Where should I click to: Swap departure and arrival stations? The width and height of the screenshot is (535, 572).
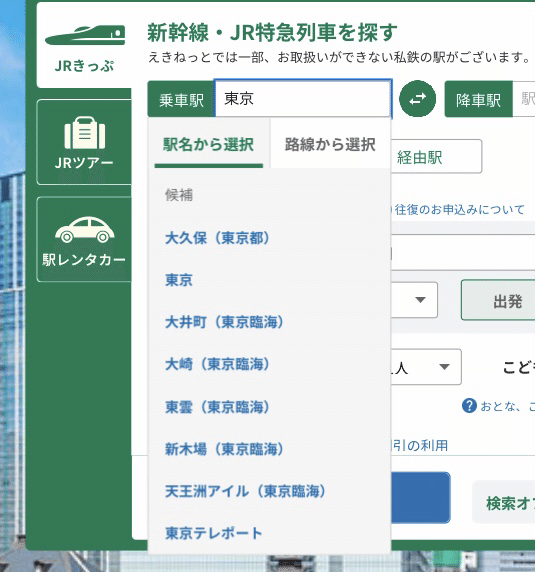417,99
